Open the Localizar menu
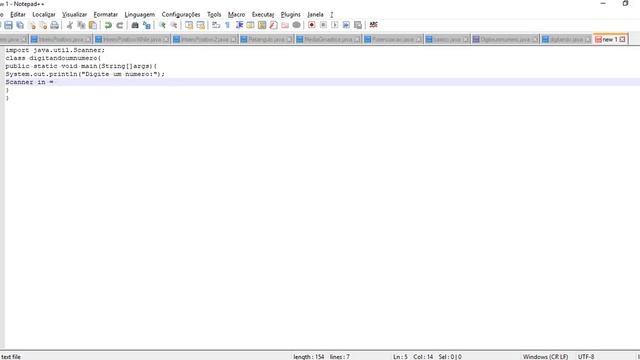This screenshot has height=360, width=640. 44,14
